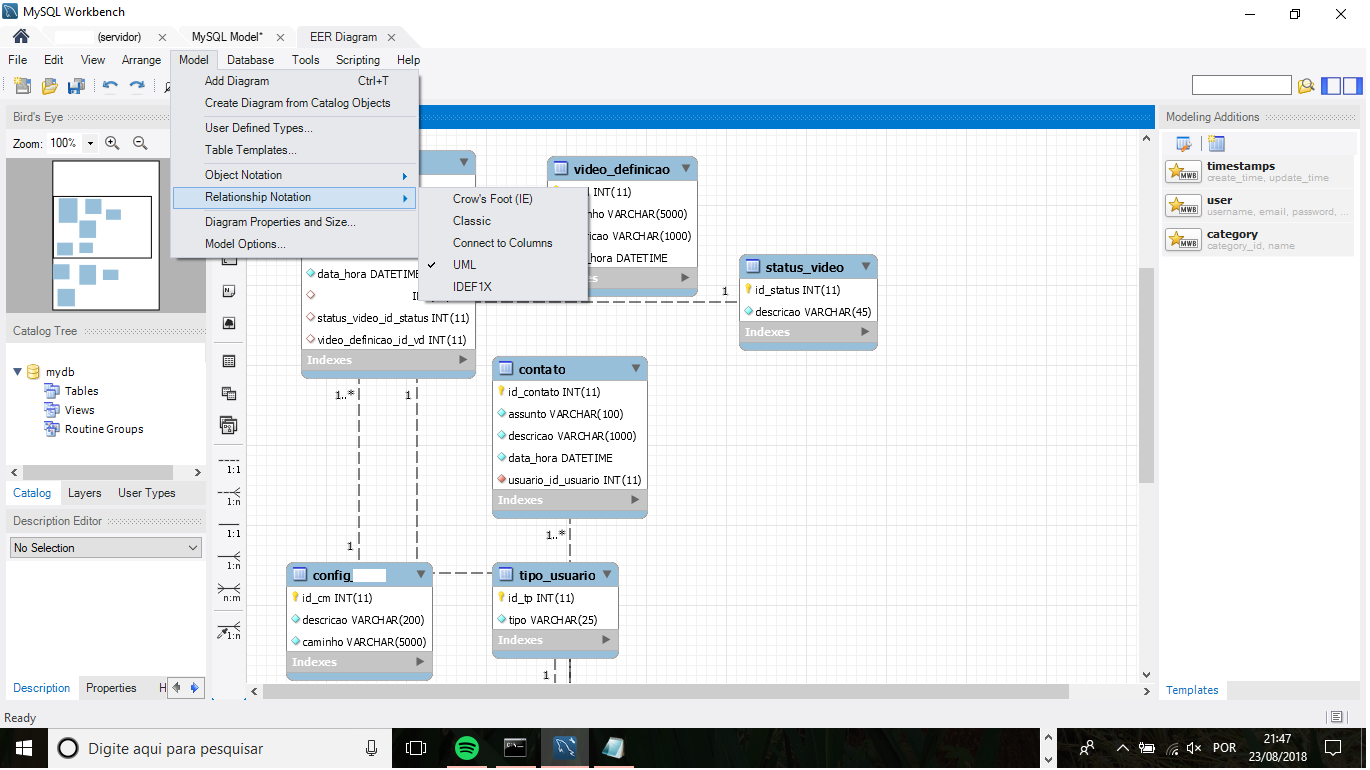
Task: Open Table Templates menu entry
Action: (294, 150)
